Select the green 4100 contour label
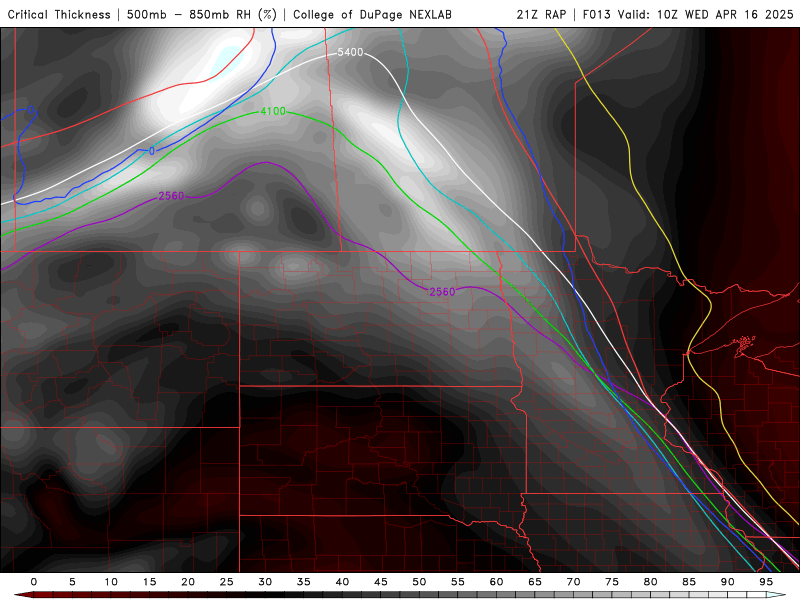 (x=273, y=111)
